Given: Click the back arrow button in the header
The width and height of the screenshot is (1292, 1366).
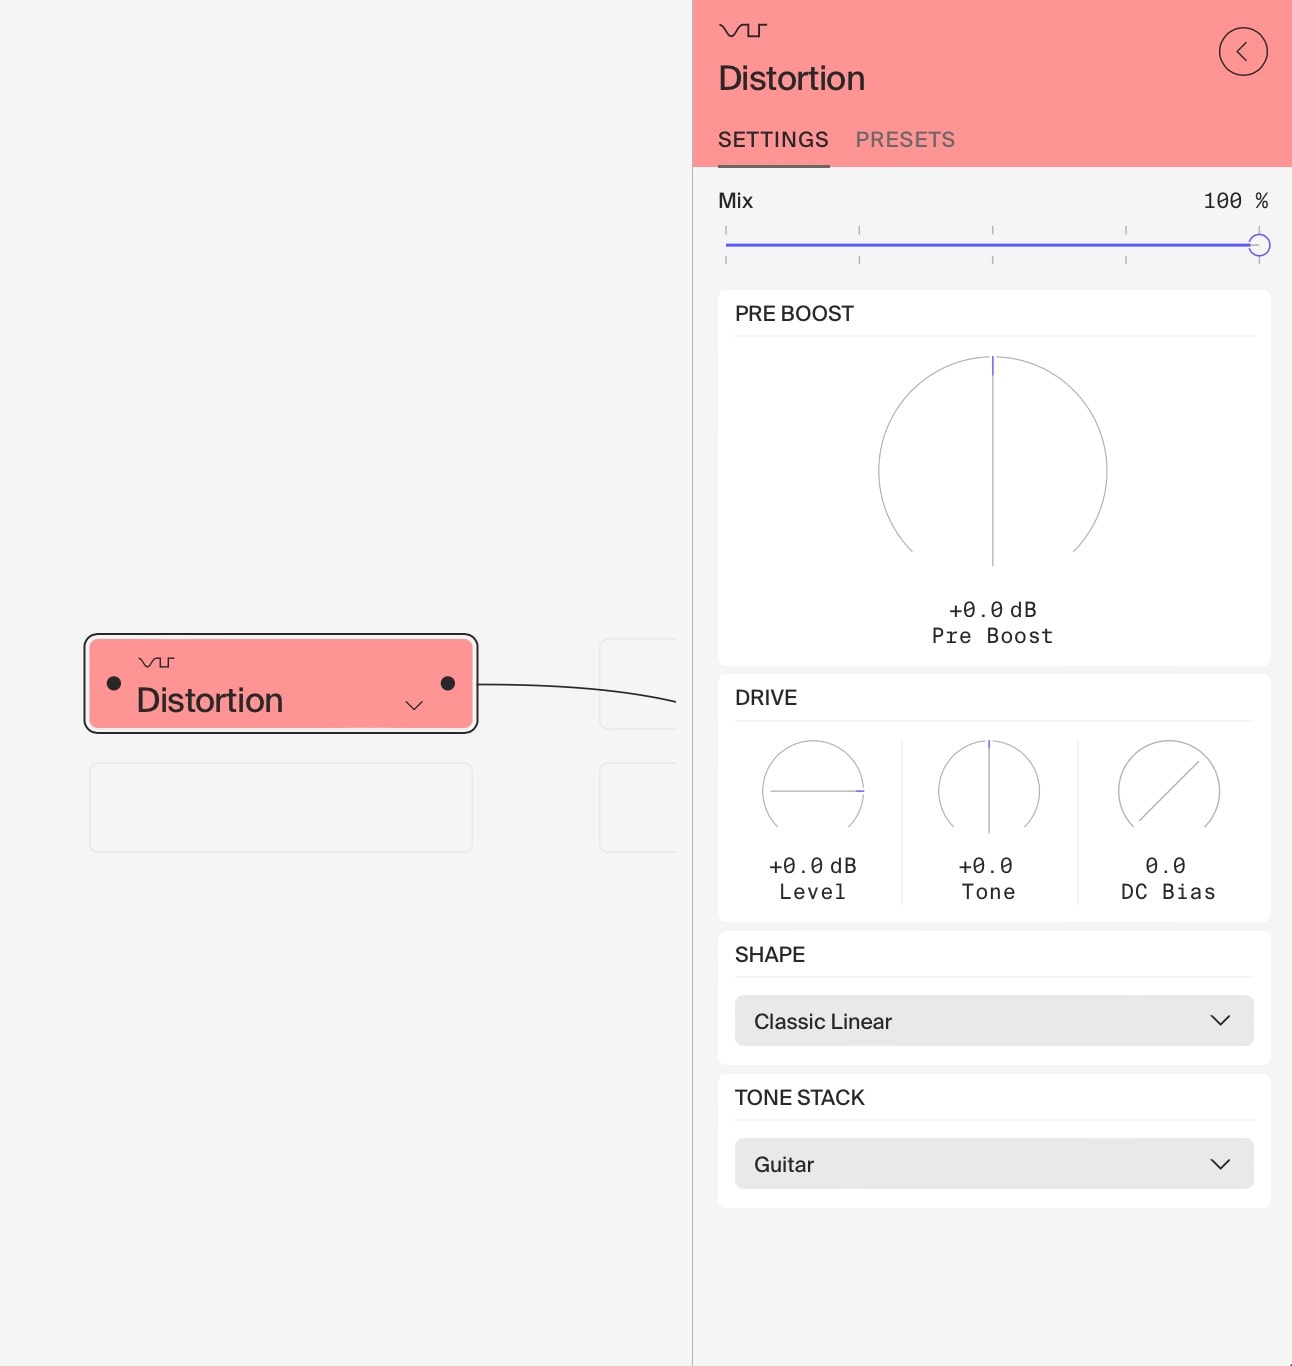Looking at the screenshot, I should (1243, 51).
